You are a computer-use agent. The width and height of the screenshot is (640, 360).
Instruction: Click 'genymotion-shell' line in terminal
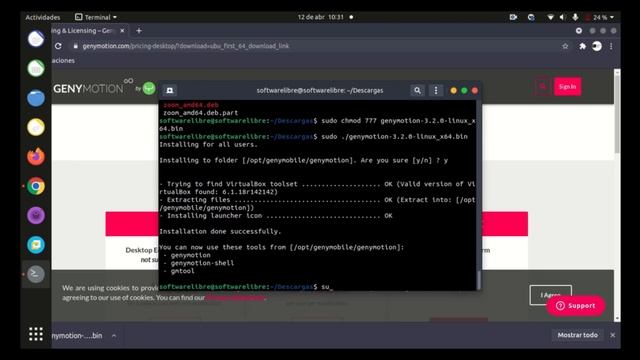202,263
